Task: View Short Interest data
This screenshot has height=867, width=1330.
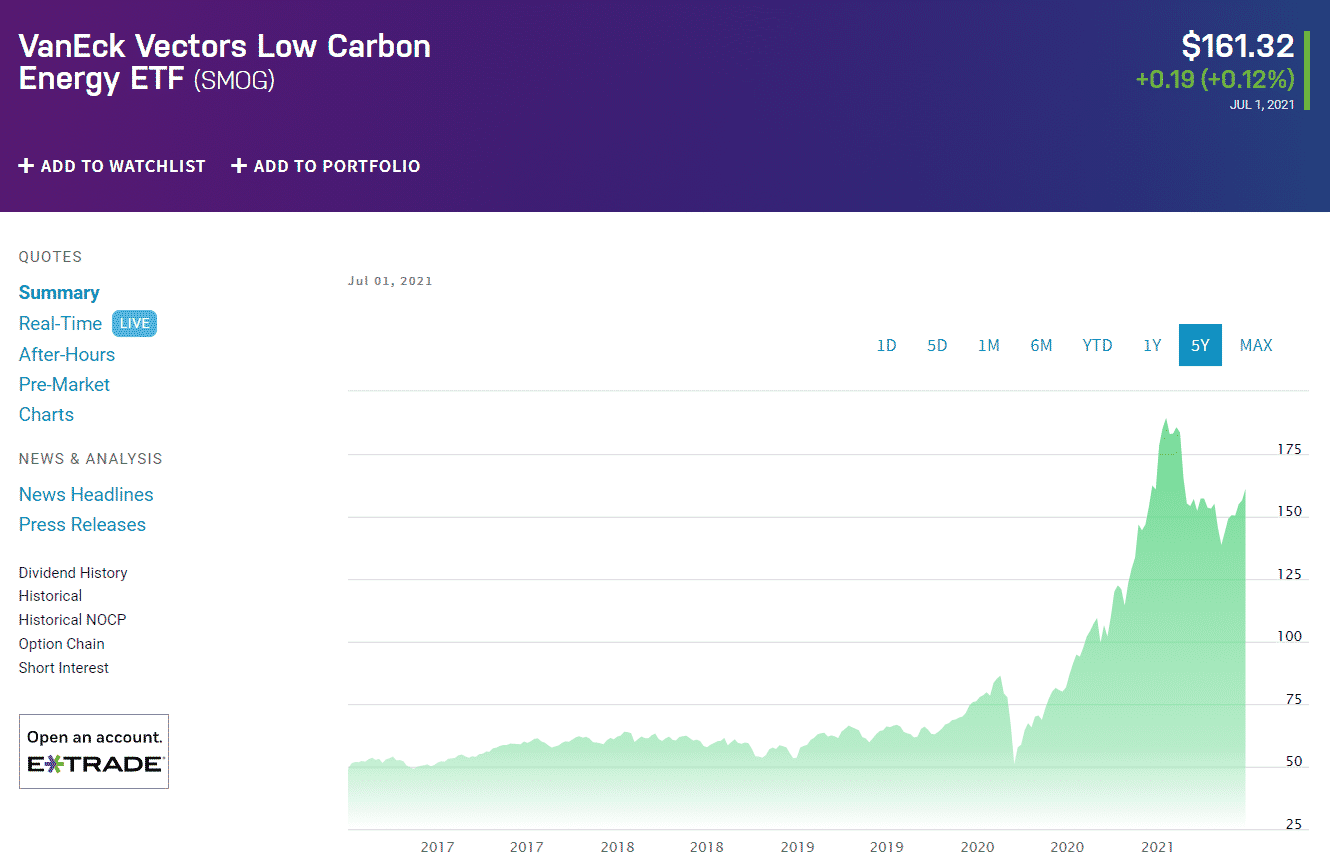Action: pos(64,668)
